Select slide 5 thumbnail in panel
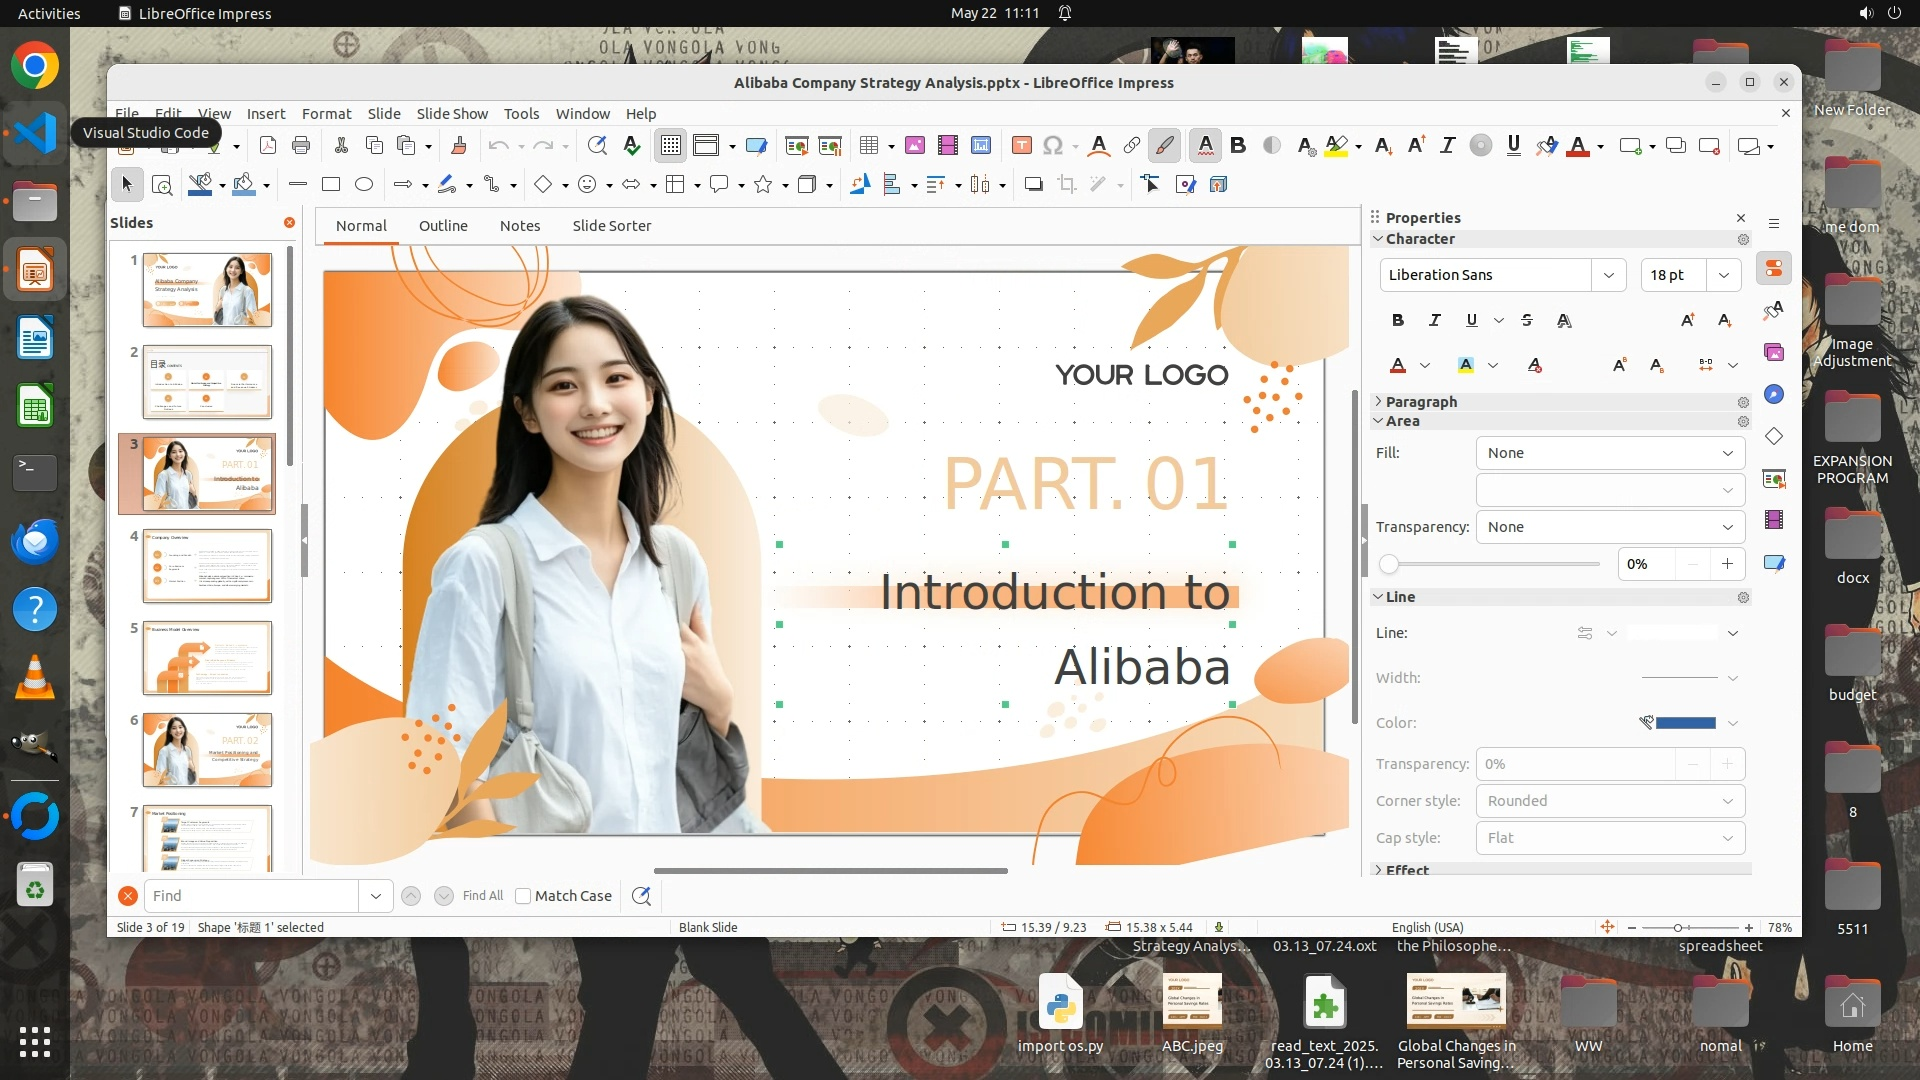 click(x=207, y=657)
